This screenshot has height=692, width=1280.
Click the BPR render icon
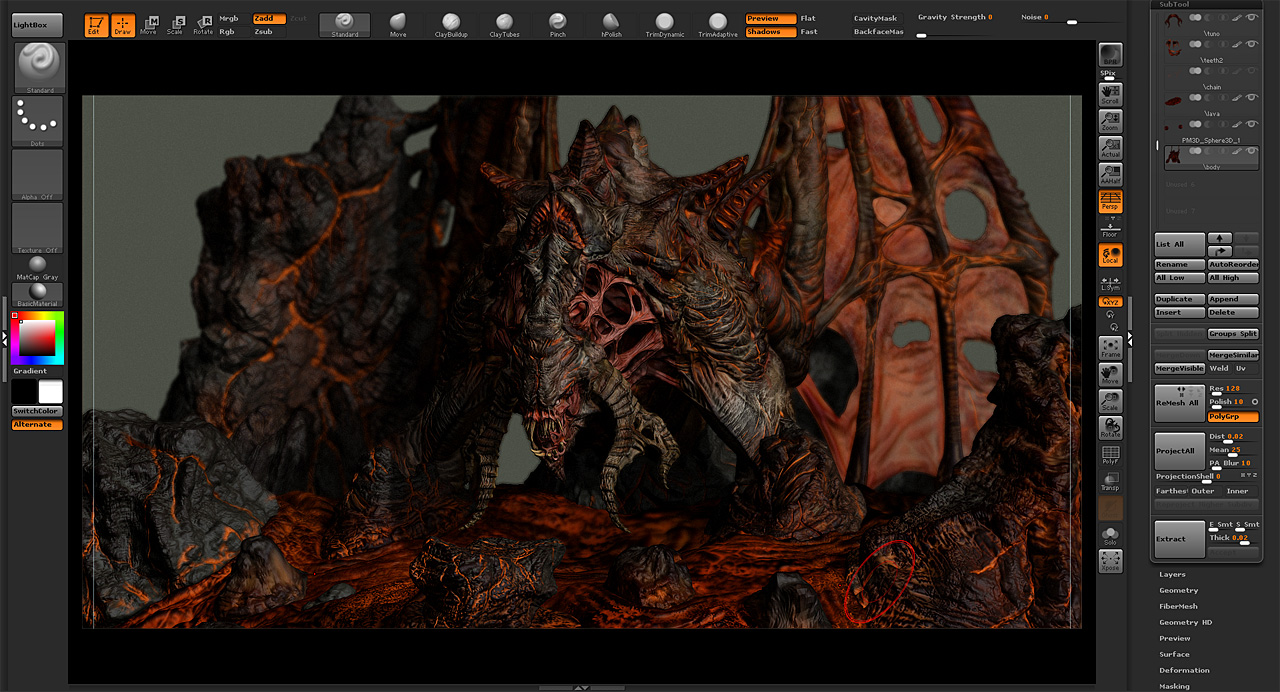click(x=1110, y=55)
